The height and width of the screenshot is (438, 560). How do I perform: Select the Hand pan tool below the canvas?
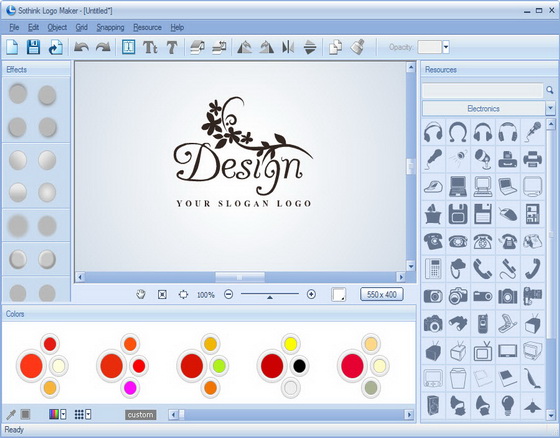tap(141, 294)
